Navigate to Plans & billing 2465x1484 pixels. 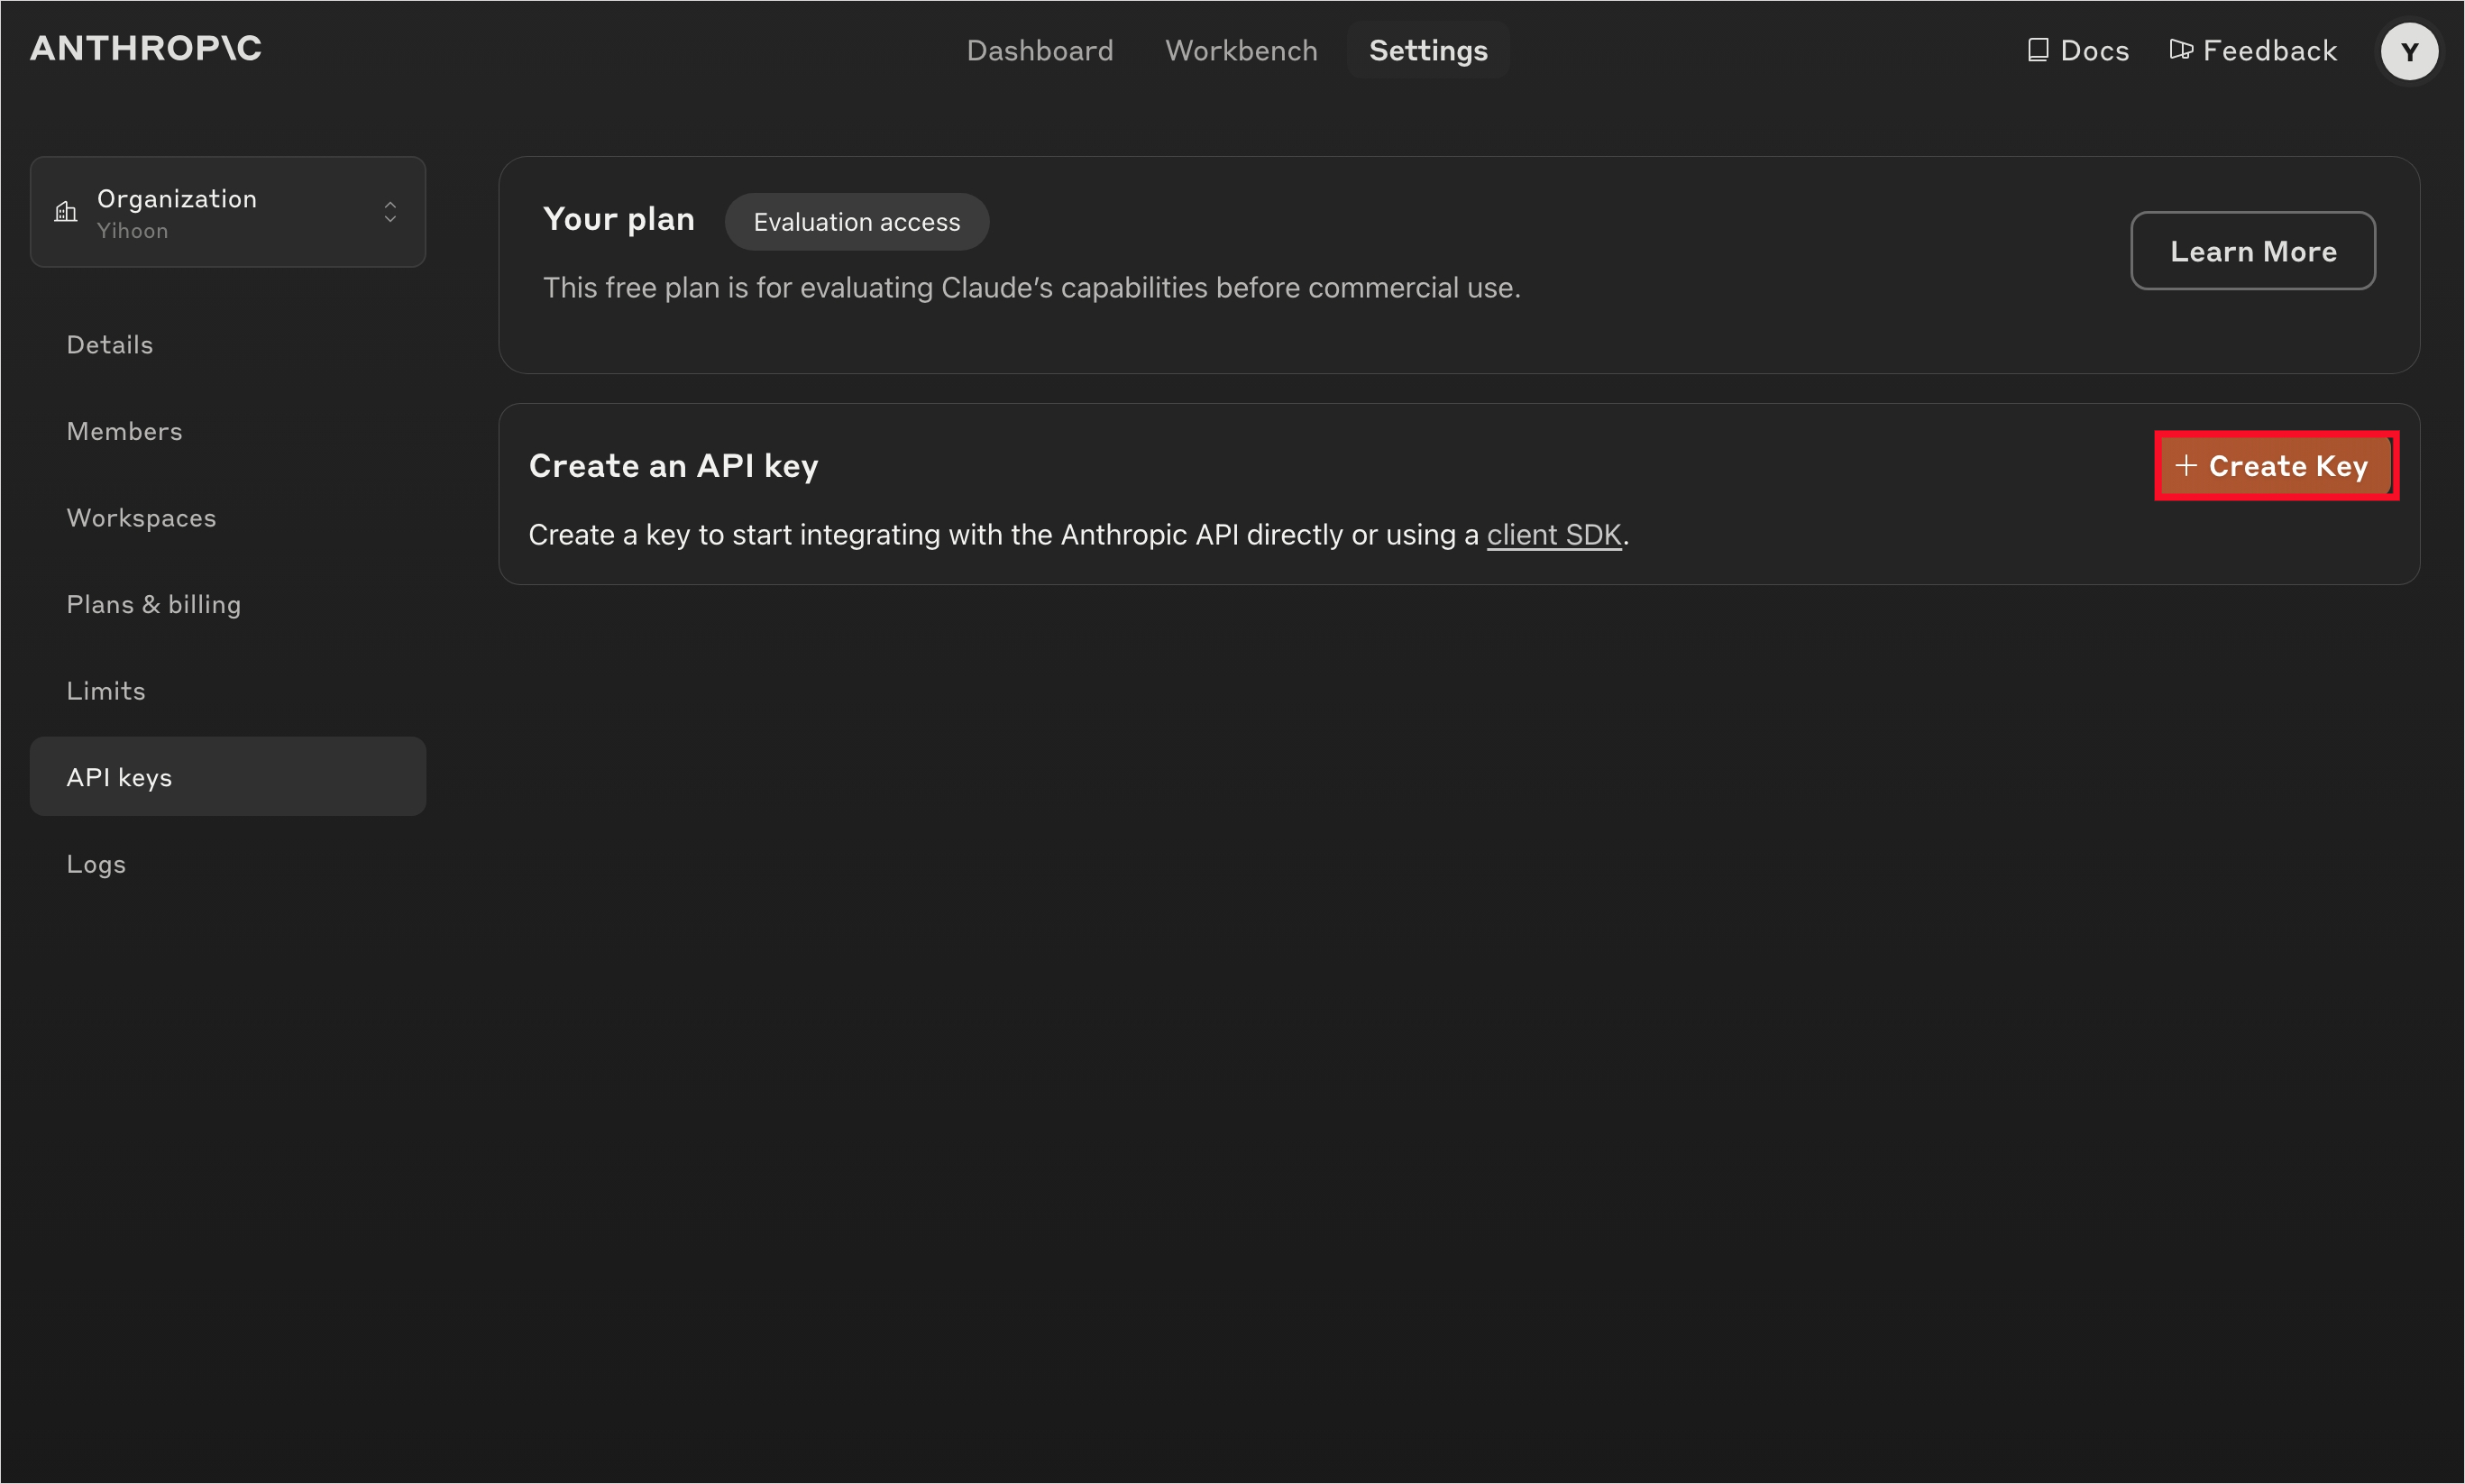(x=153, y=604)
